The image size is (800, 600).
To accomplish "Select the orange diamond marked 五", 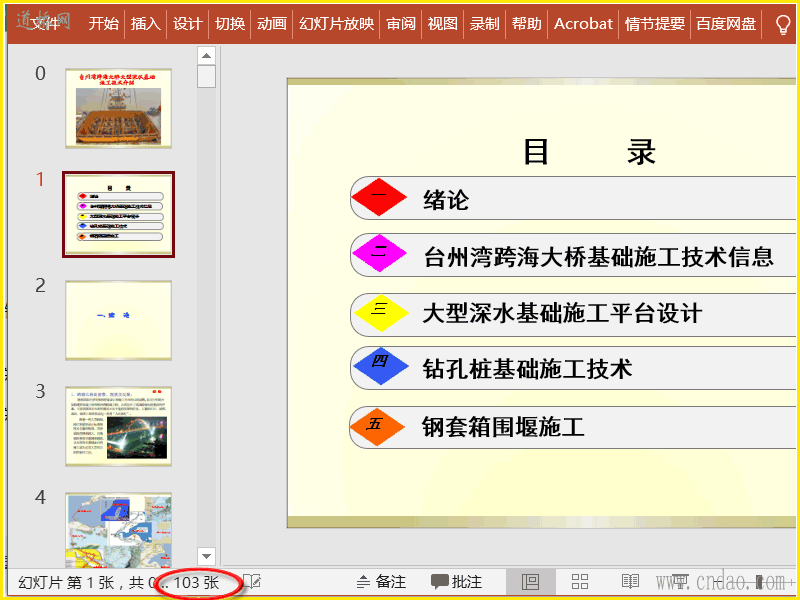I will point(377,427).
